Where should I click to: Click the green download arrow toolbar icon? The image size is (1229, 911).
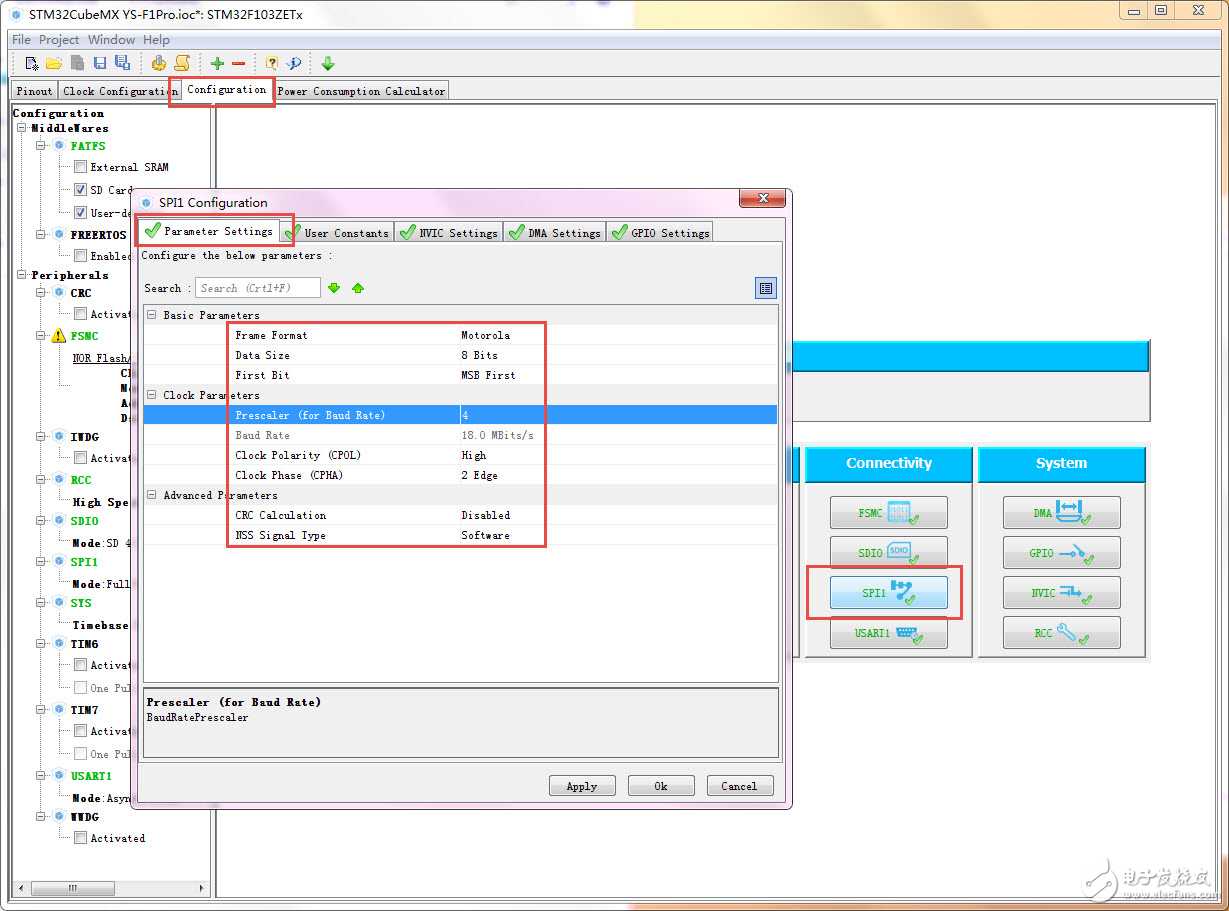pos(327,64)
